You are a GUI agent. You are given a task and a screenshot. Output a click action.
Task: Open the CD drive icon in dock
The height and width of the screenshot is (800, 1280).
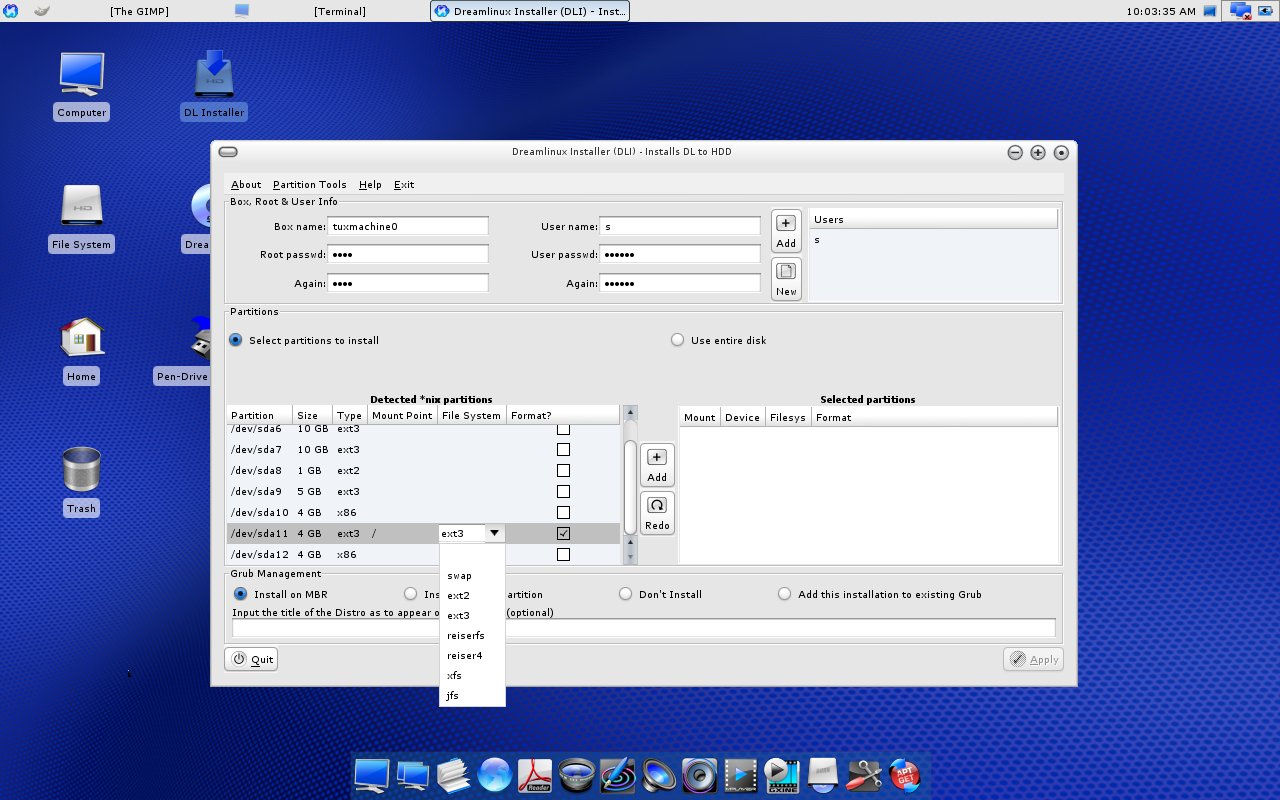tap(822, 774)
